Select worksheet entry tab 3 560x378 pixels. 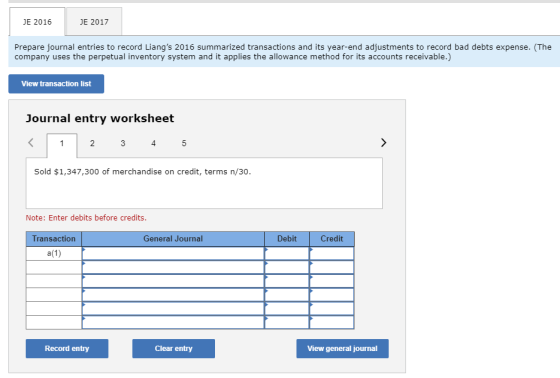123,143
